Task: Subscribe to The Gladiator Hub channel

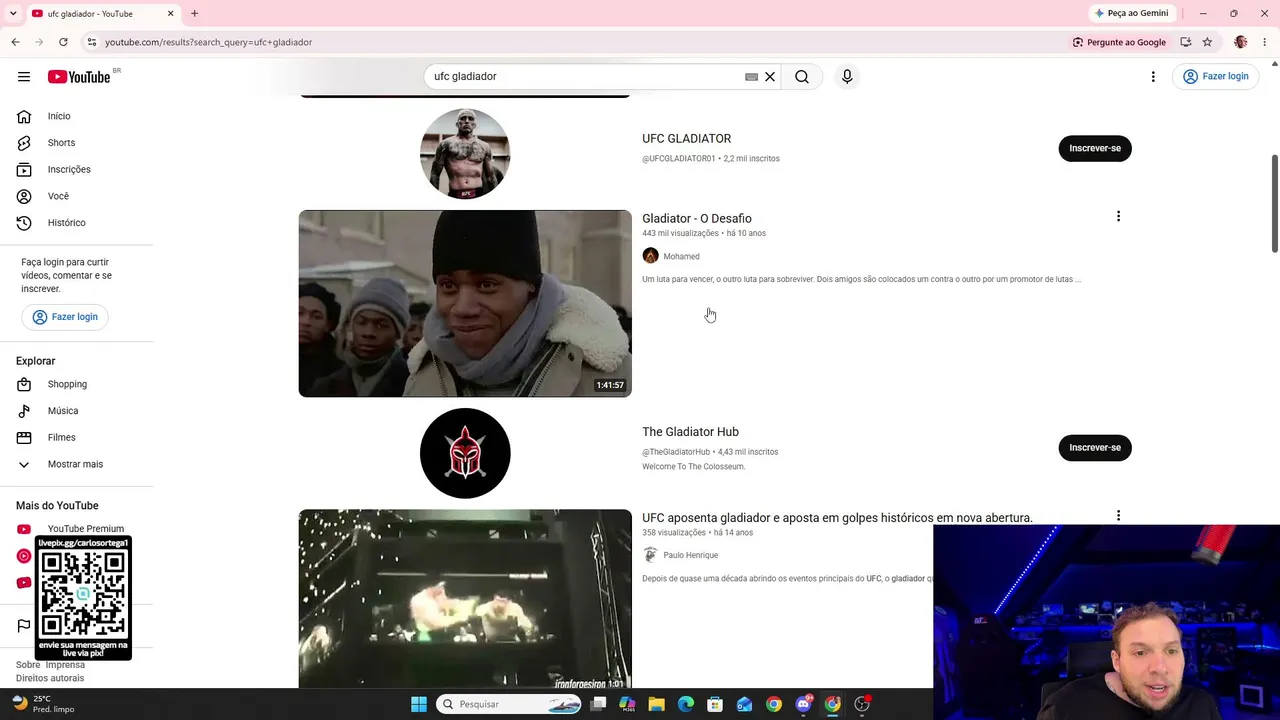Action: click(x=1095, y=447)
